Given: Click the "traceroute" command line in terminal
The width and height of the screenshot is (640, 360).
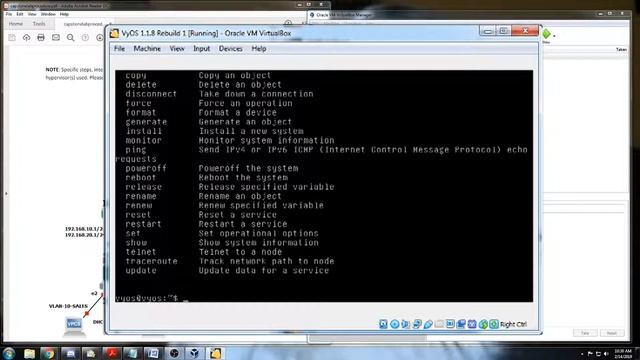Looking at the screenshot, I should (x=230, y=261).
